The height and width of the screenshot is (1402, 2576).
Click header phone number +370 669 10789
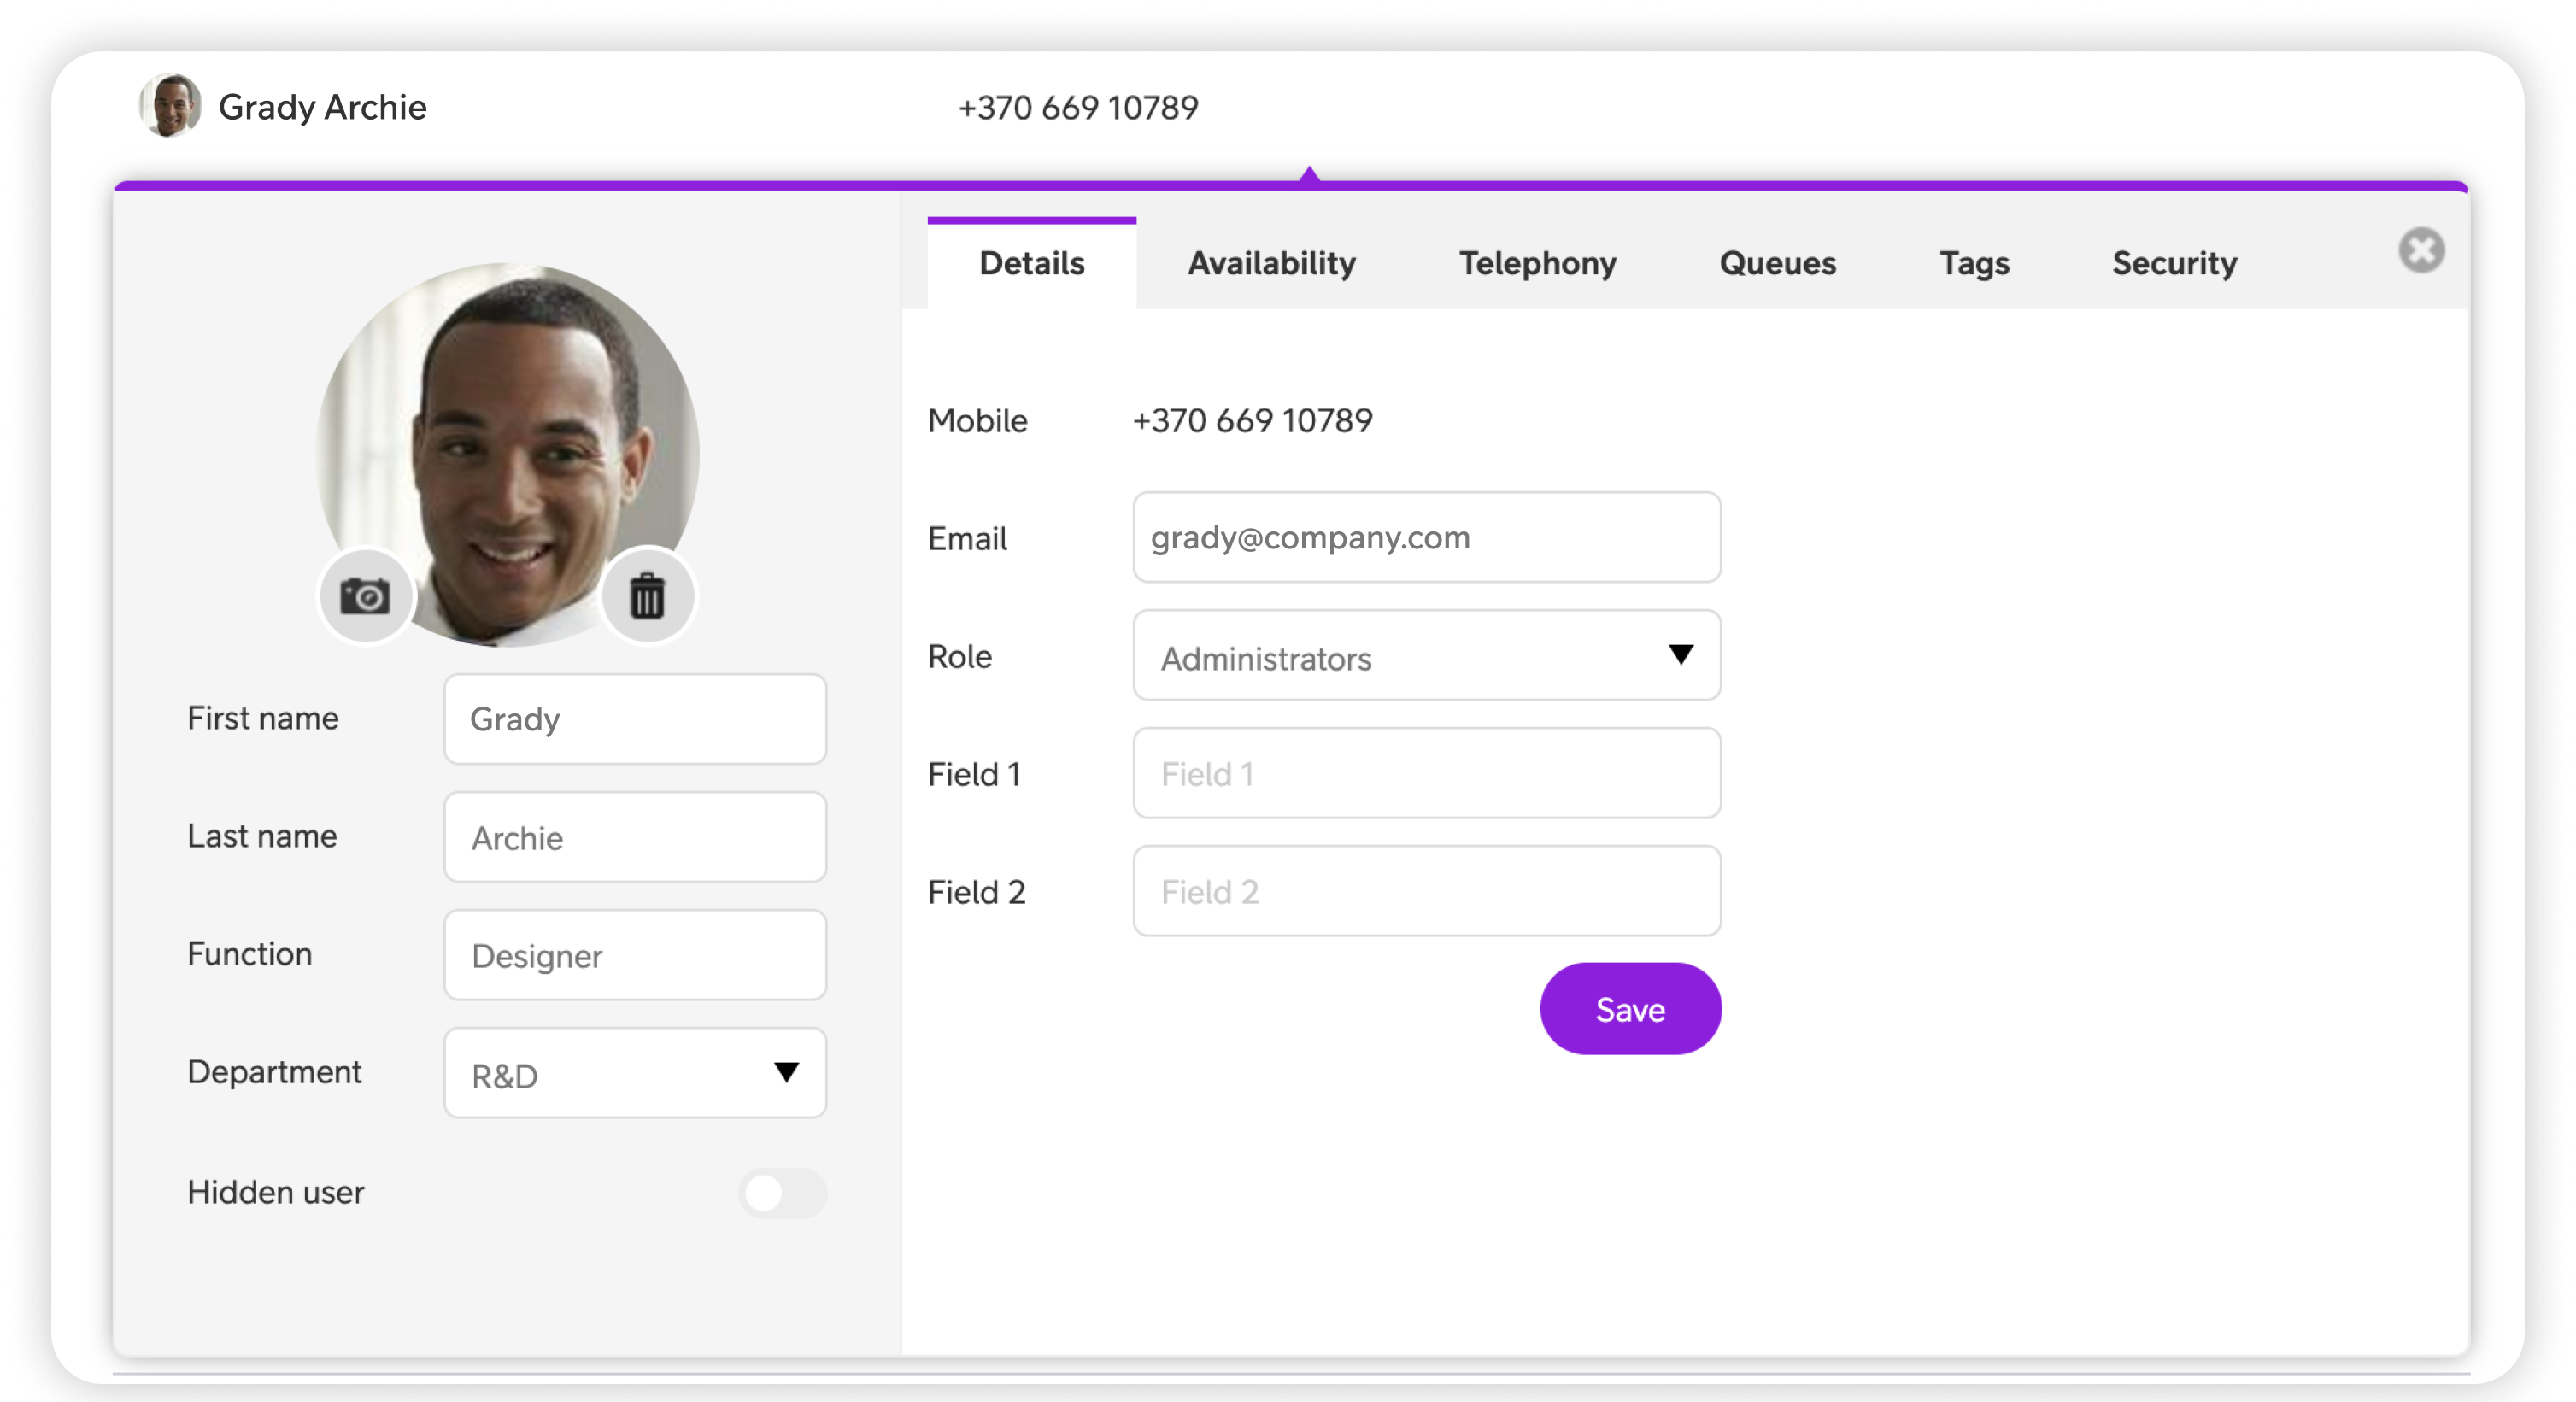coord(1078,107)
